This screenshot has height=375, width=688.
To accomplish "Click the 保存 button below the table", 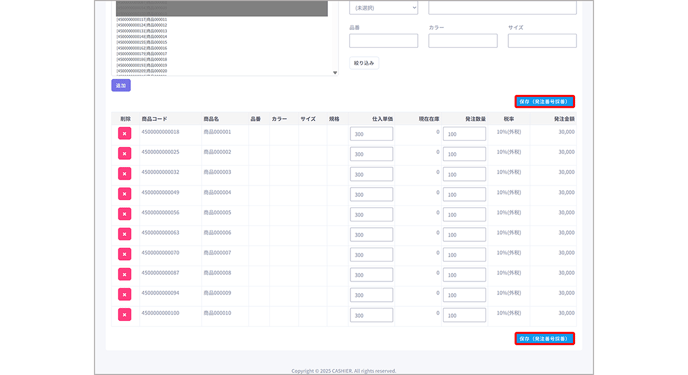I will [x=545, y=339].
